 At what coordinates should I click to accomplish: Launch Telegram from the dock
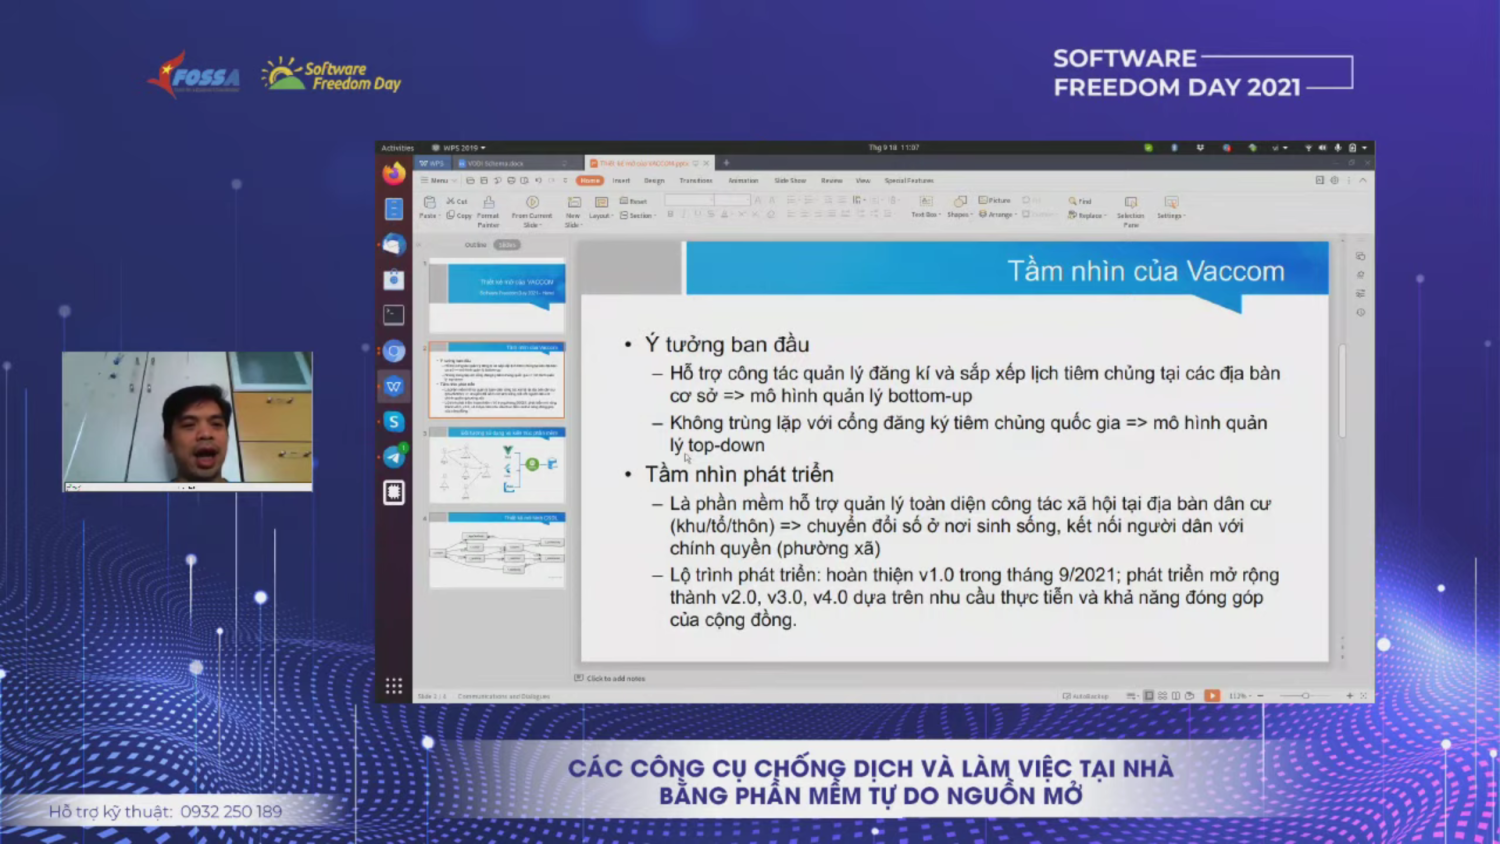[394, 457]
